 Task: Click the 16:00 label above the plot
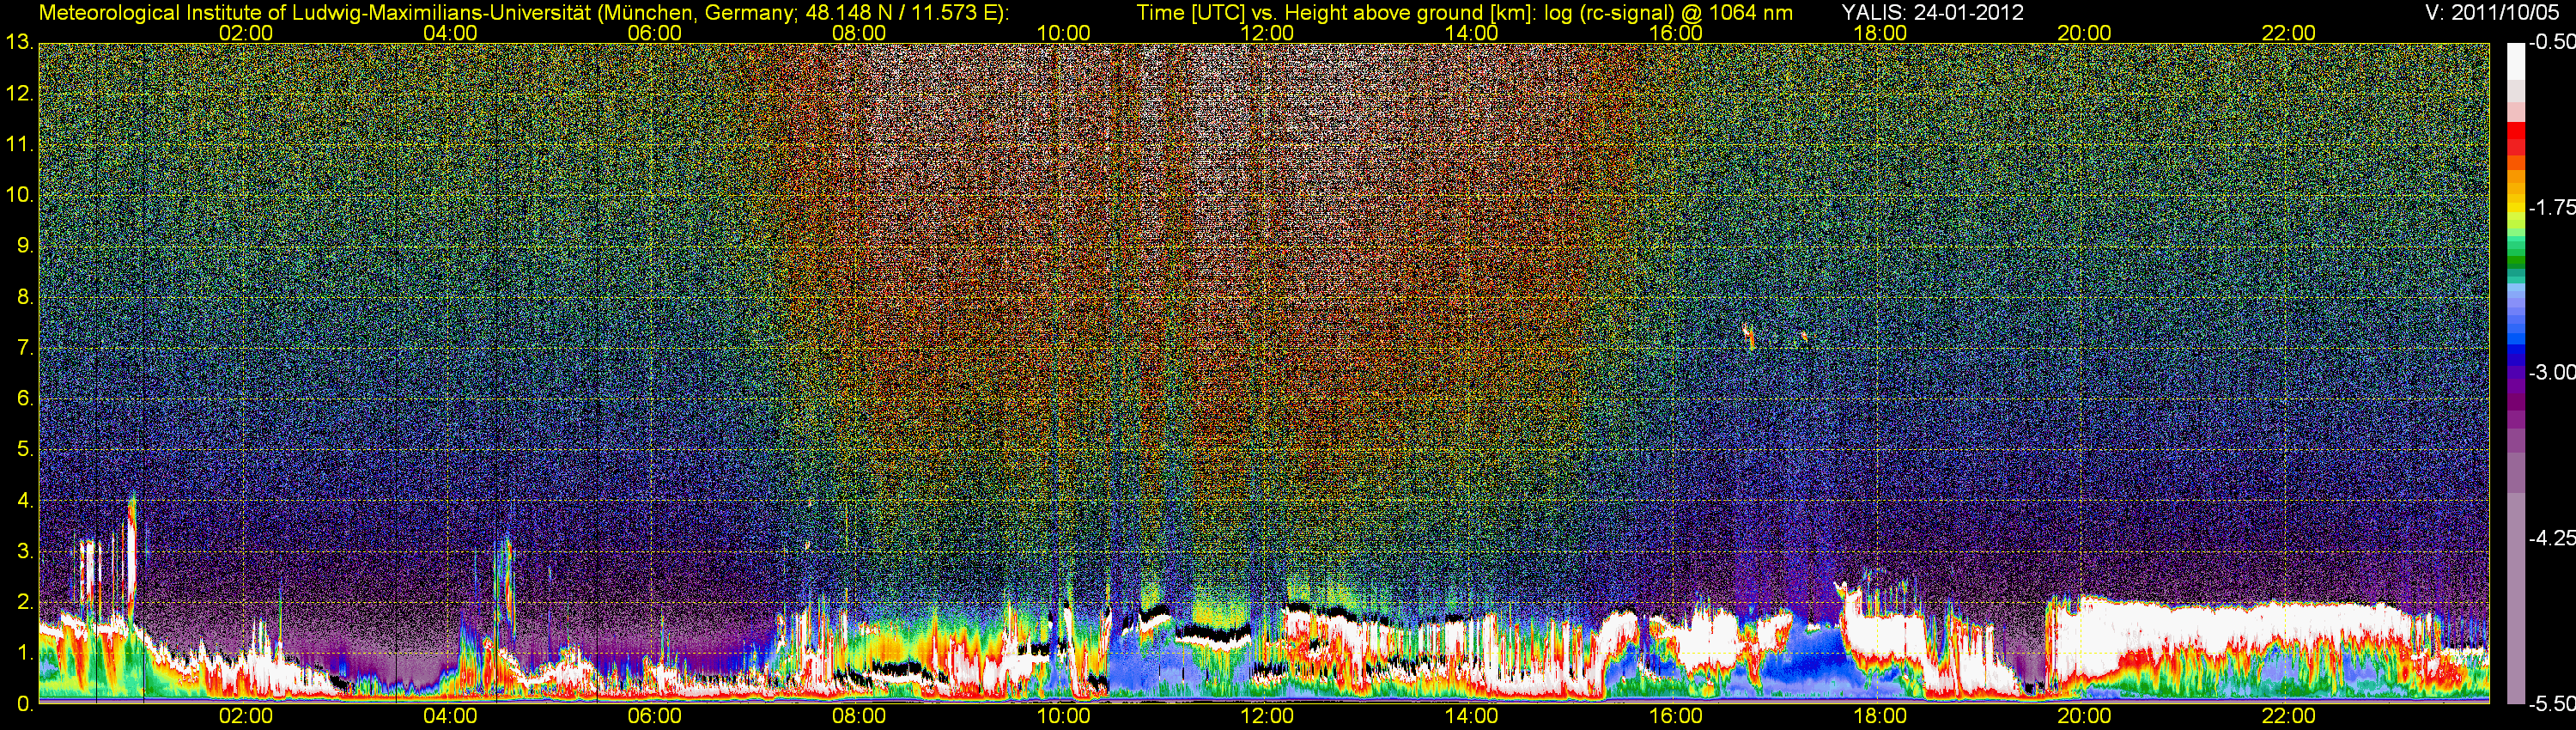1676,33
